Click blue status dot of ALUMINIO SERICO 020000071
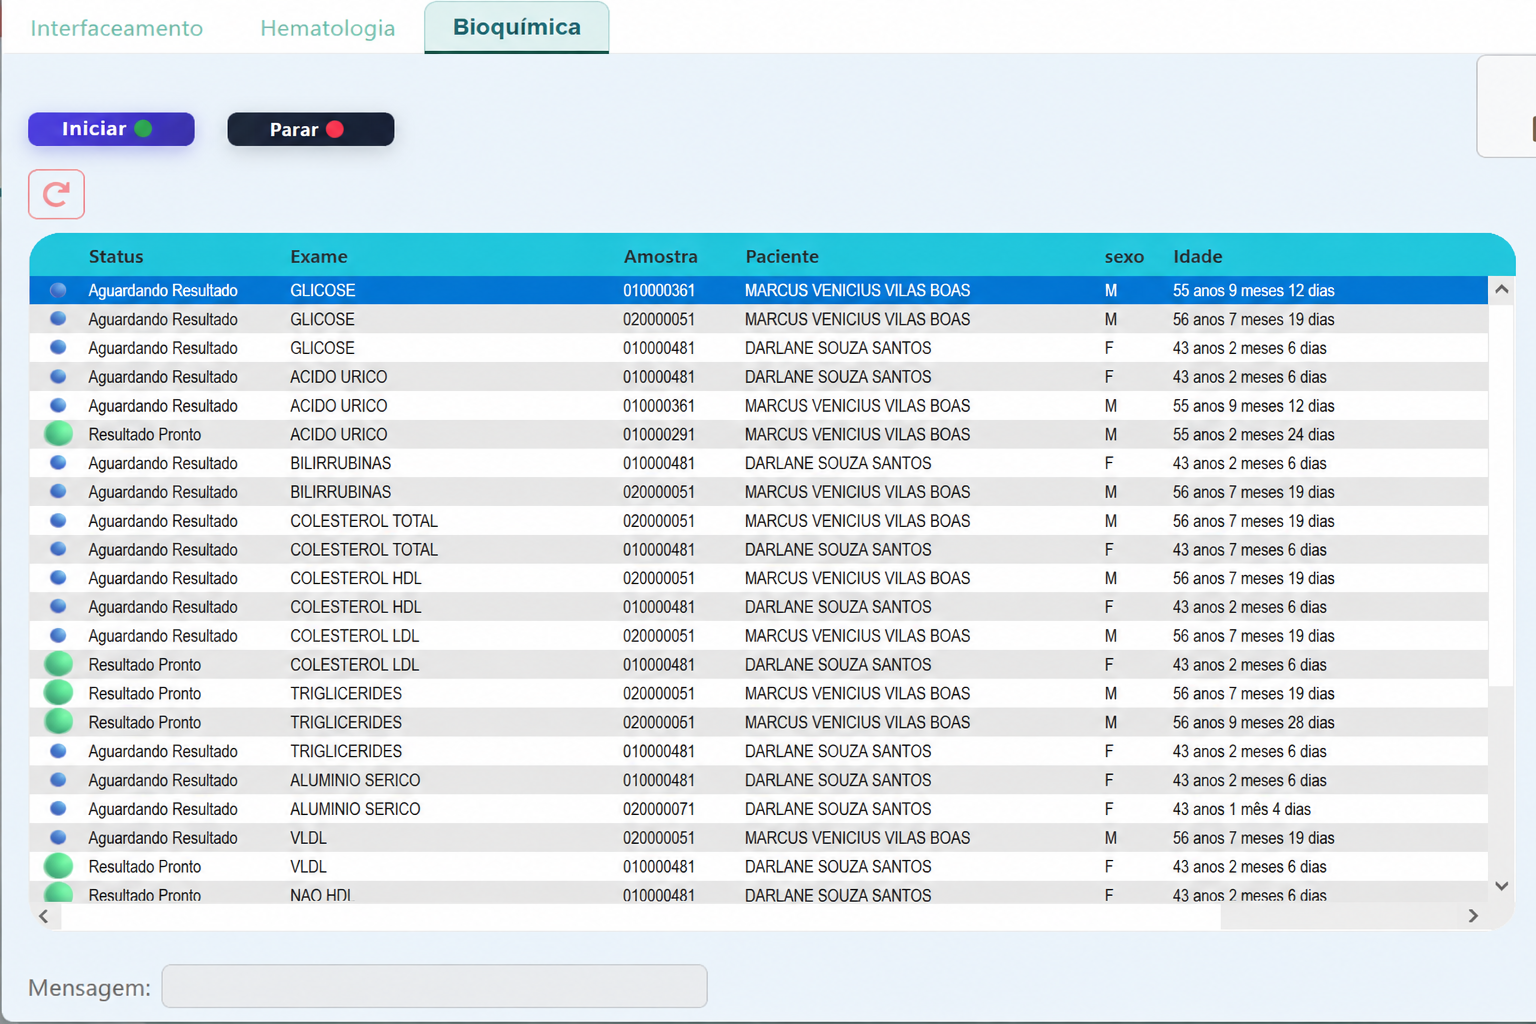 [x=58, y=809]
